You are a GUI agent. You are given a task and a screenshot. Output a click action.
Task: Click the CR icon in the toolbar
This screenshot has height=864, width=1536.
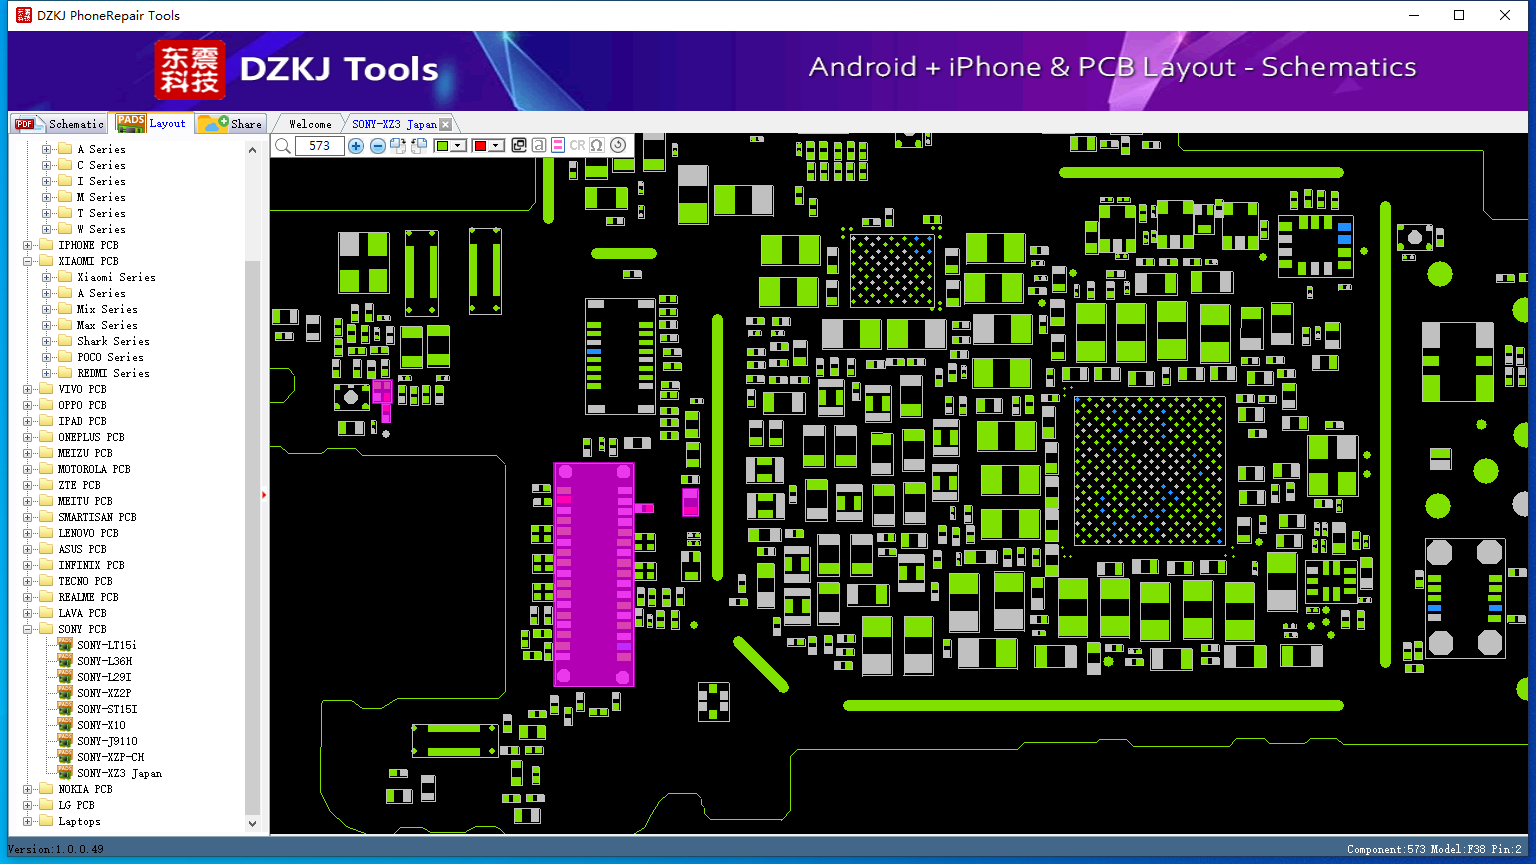577,146
